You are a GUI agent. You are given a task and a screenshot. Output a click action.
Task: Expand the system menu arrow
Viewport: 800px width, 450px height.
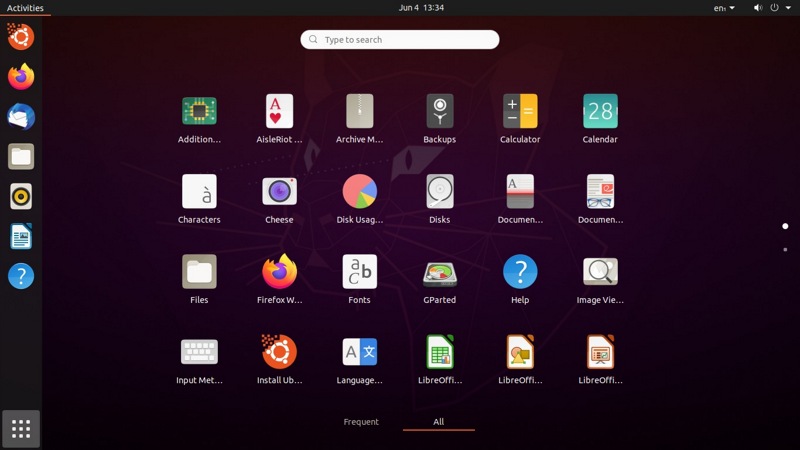[788, 8]
